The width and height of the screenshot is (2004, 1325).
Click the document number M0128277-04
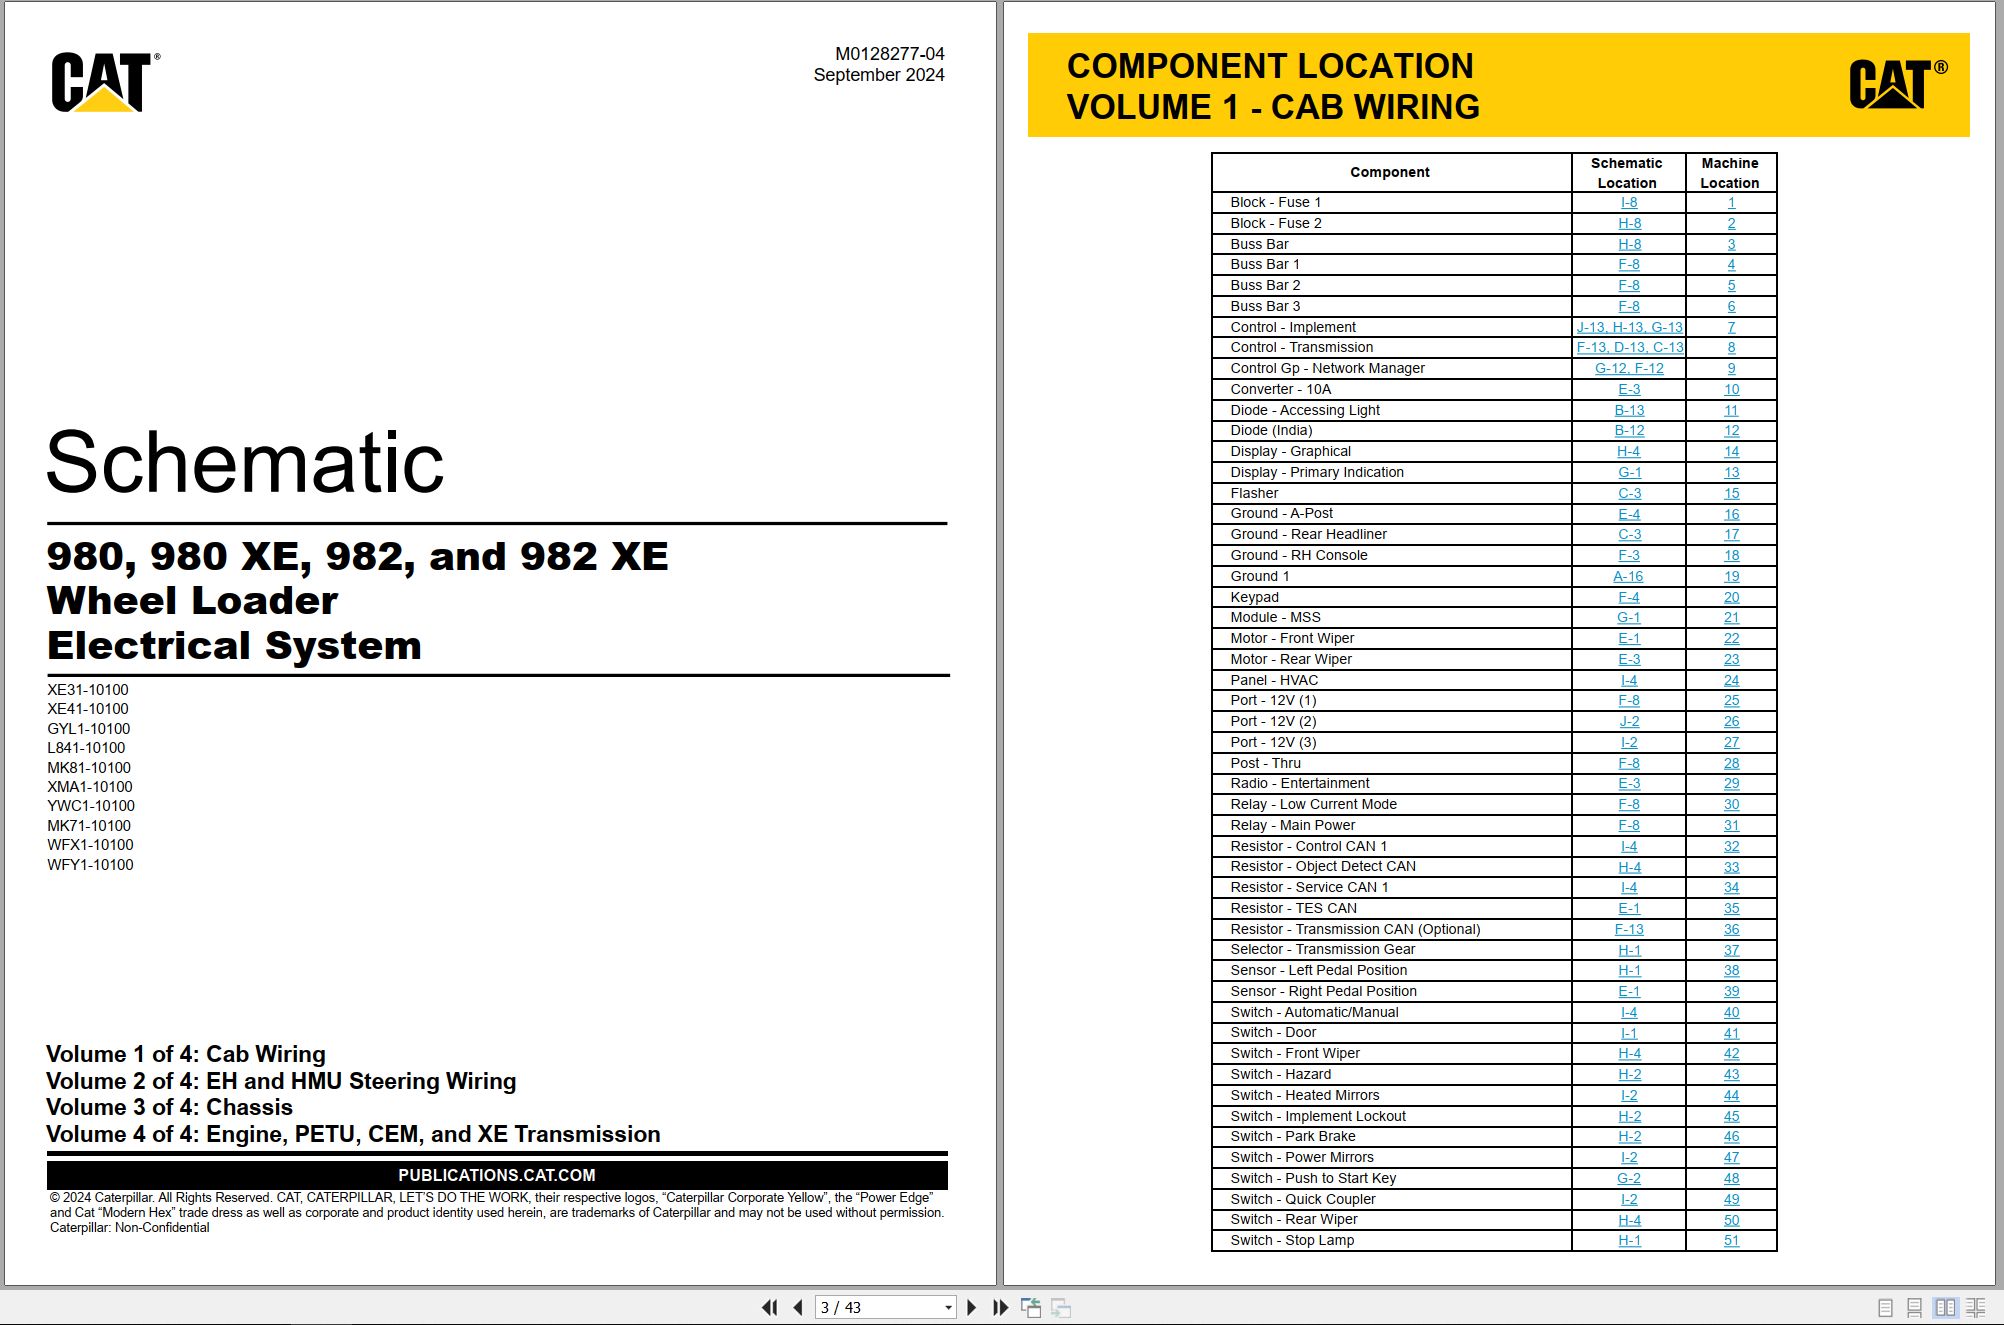[890, 54]
